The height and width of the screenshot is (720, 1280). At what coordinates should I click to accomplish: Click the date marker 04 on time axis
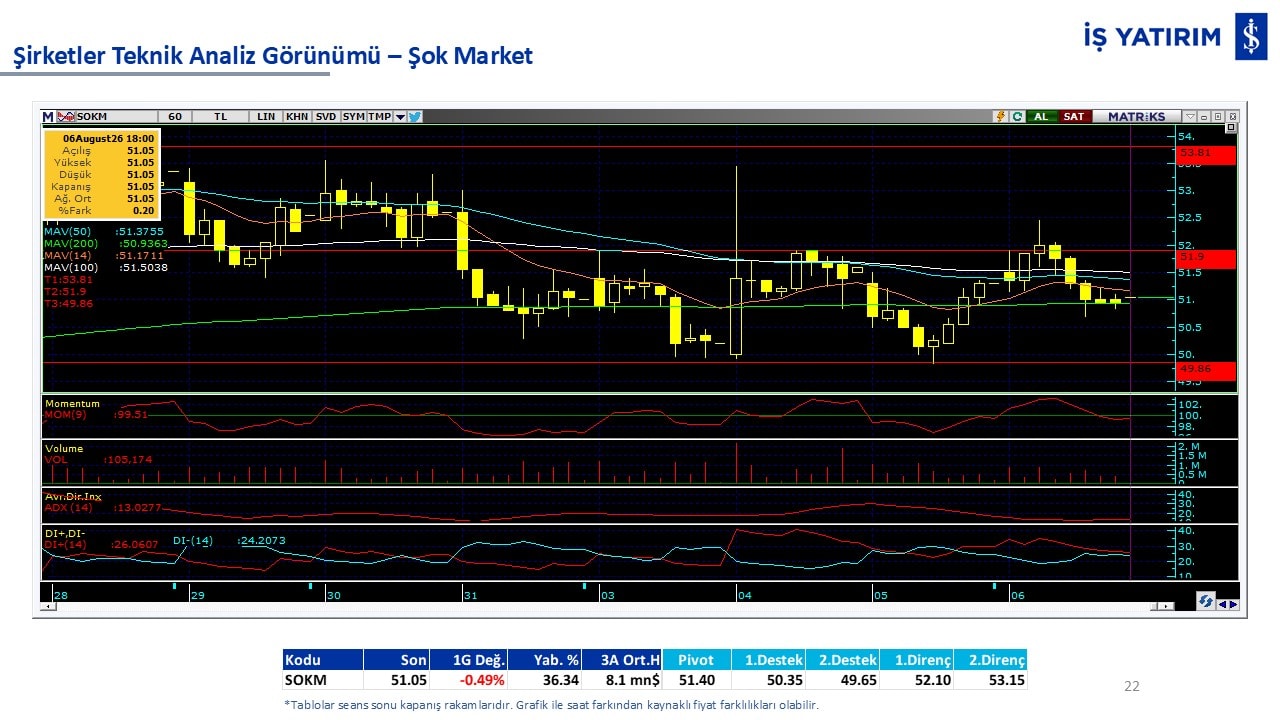coord(744,595)
